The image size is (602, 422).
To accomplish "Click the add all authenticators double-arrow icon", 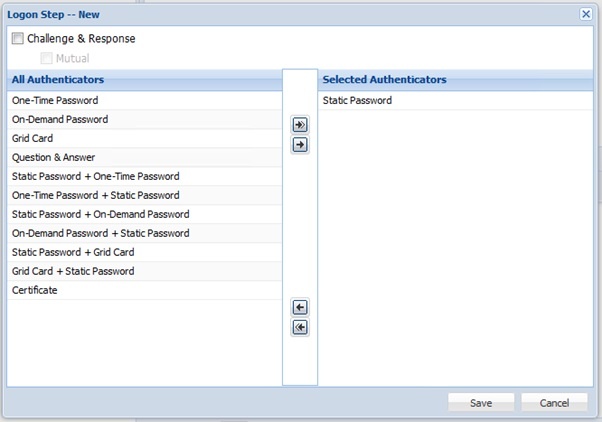I will (300, 125).
